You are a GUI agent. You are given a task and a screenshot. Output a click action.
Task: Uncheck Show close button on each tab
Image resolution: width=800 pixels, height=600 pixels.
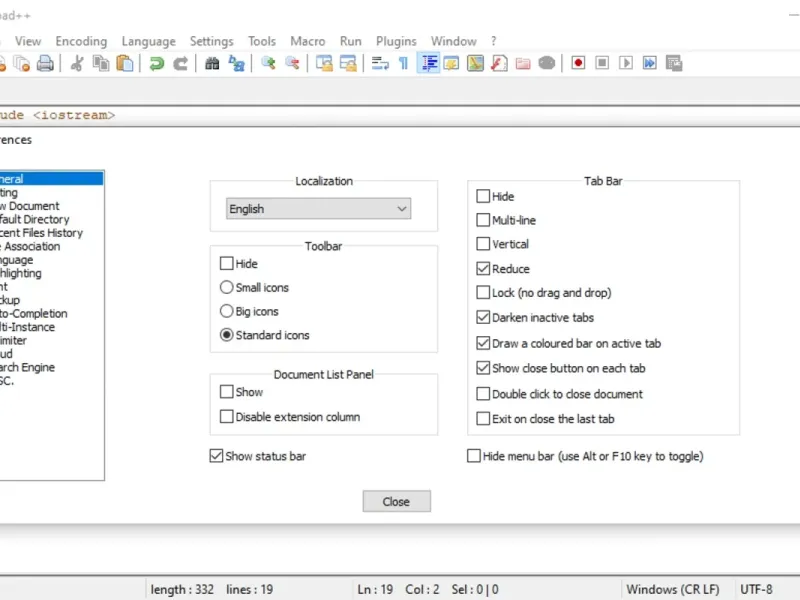[483, 368]
